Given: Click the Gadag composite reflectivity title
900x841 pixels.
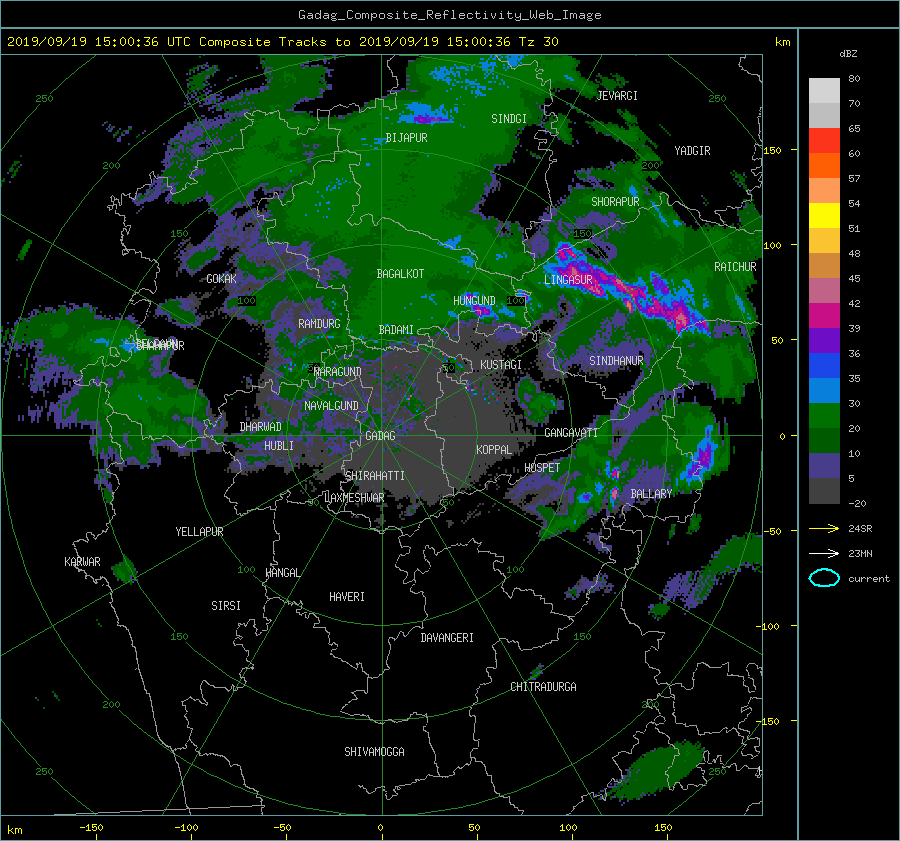Looking at the screenshot, I should [449, 15].
